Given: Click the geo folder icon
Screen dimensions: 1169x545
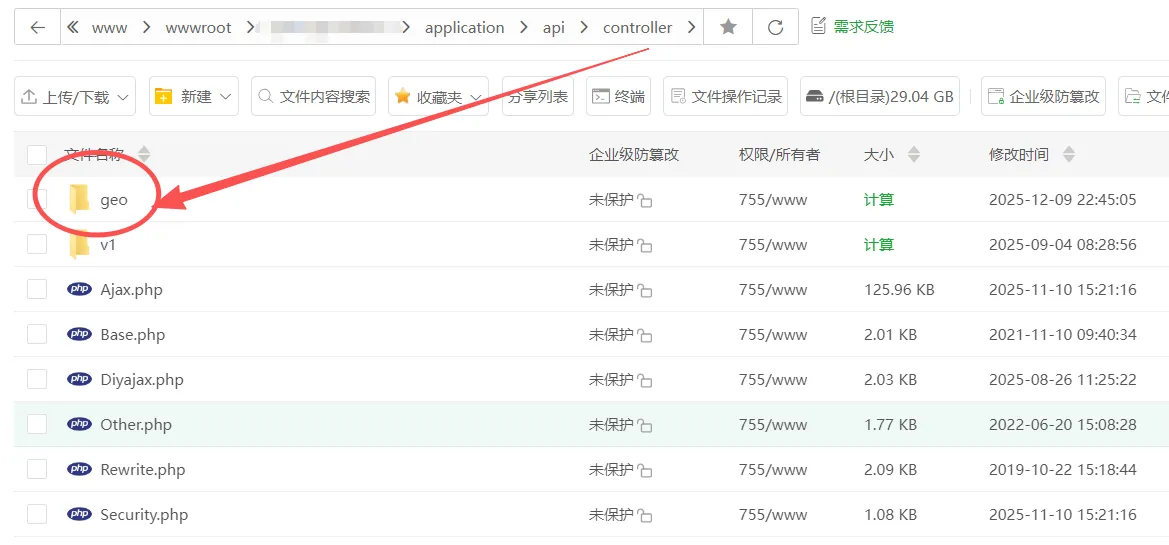Looking at the screenshot, I should (79, 200).
